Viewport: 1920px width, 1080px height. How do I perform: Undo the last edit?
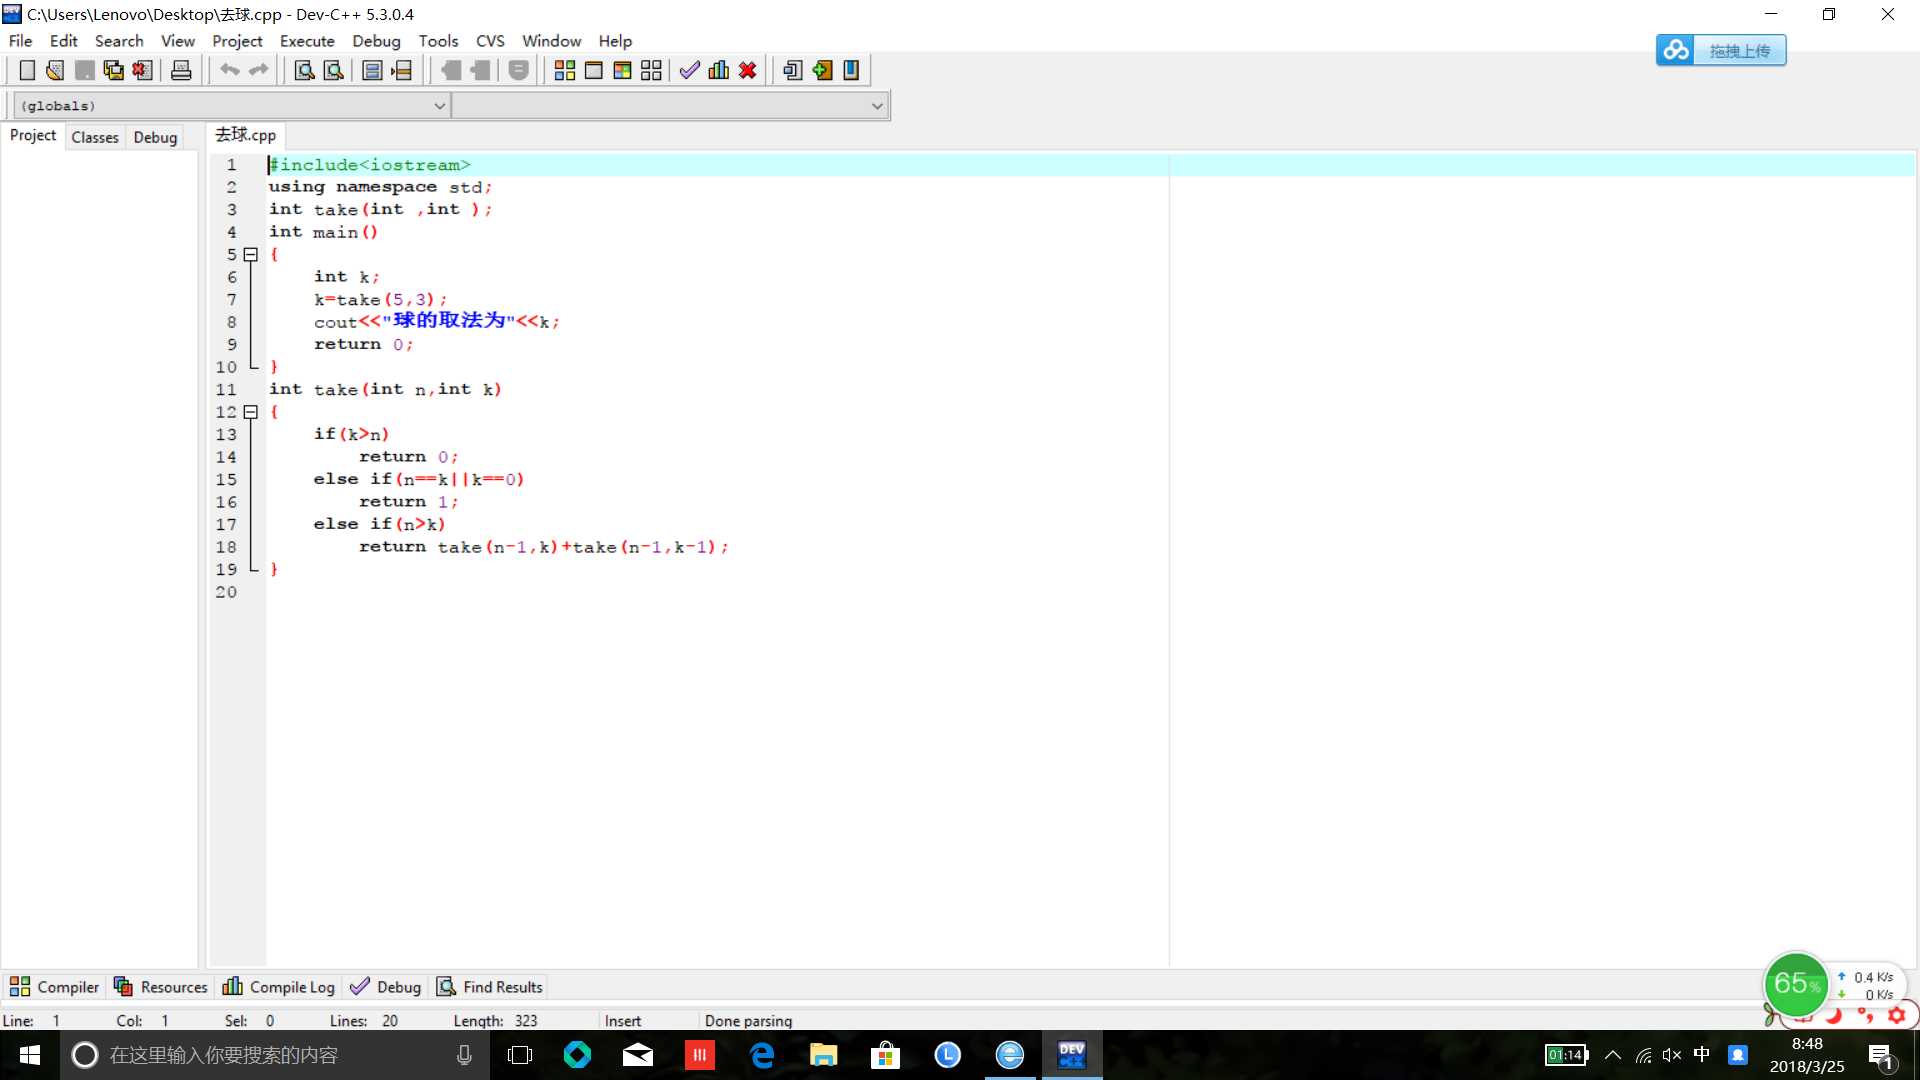[230, 70]
